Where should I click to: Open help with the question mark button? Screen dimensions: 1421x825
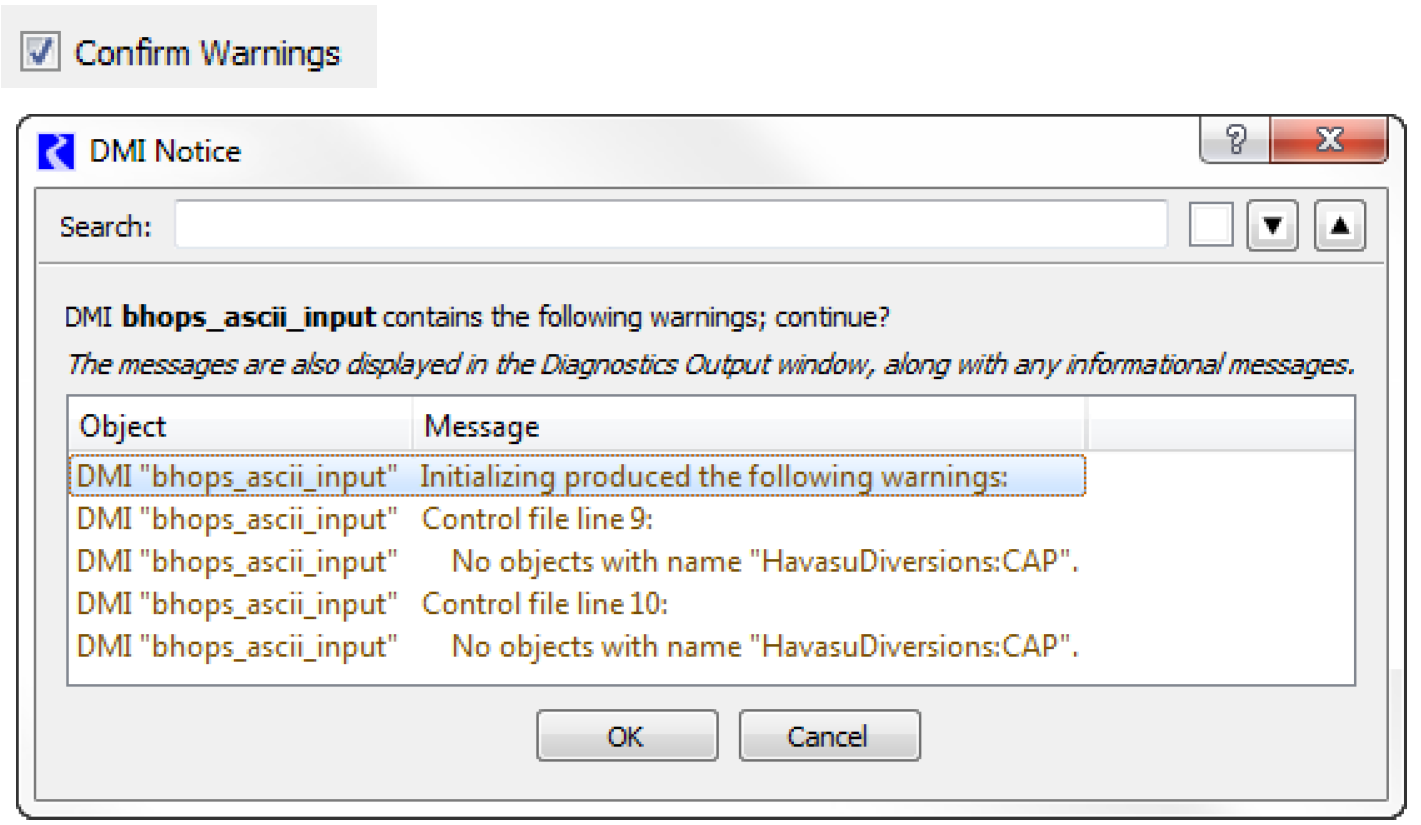1235,142
